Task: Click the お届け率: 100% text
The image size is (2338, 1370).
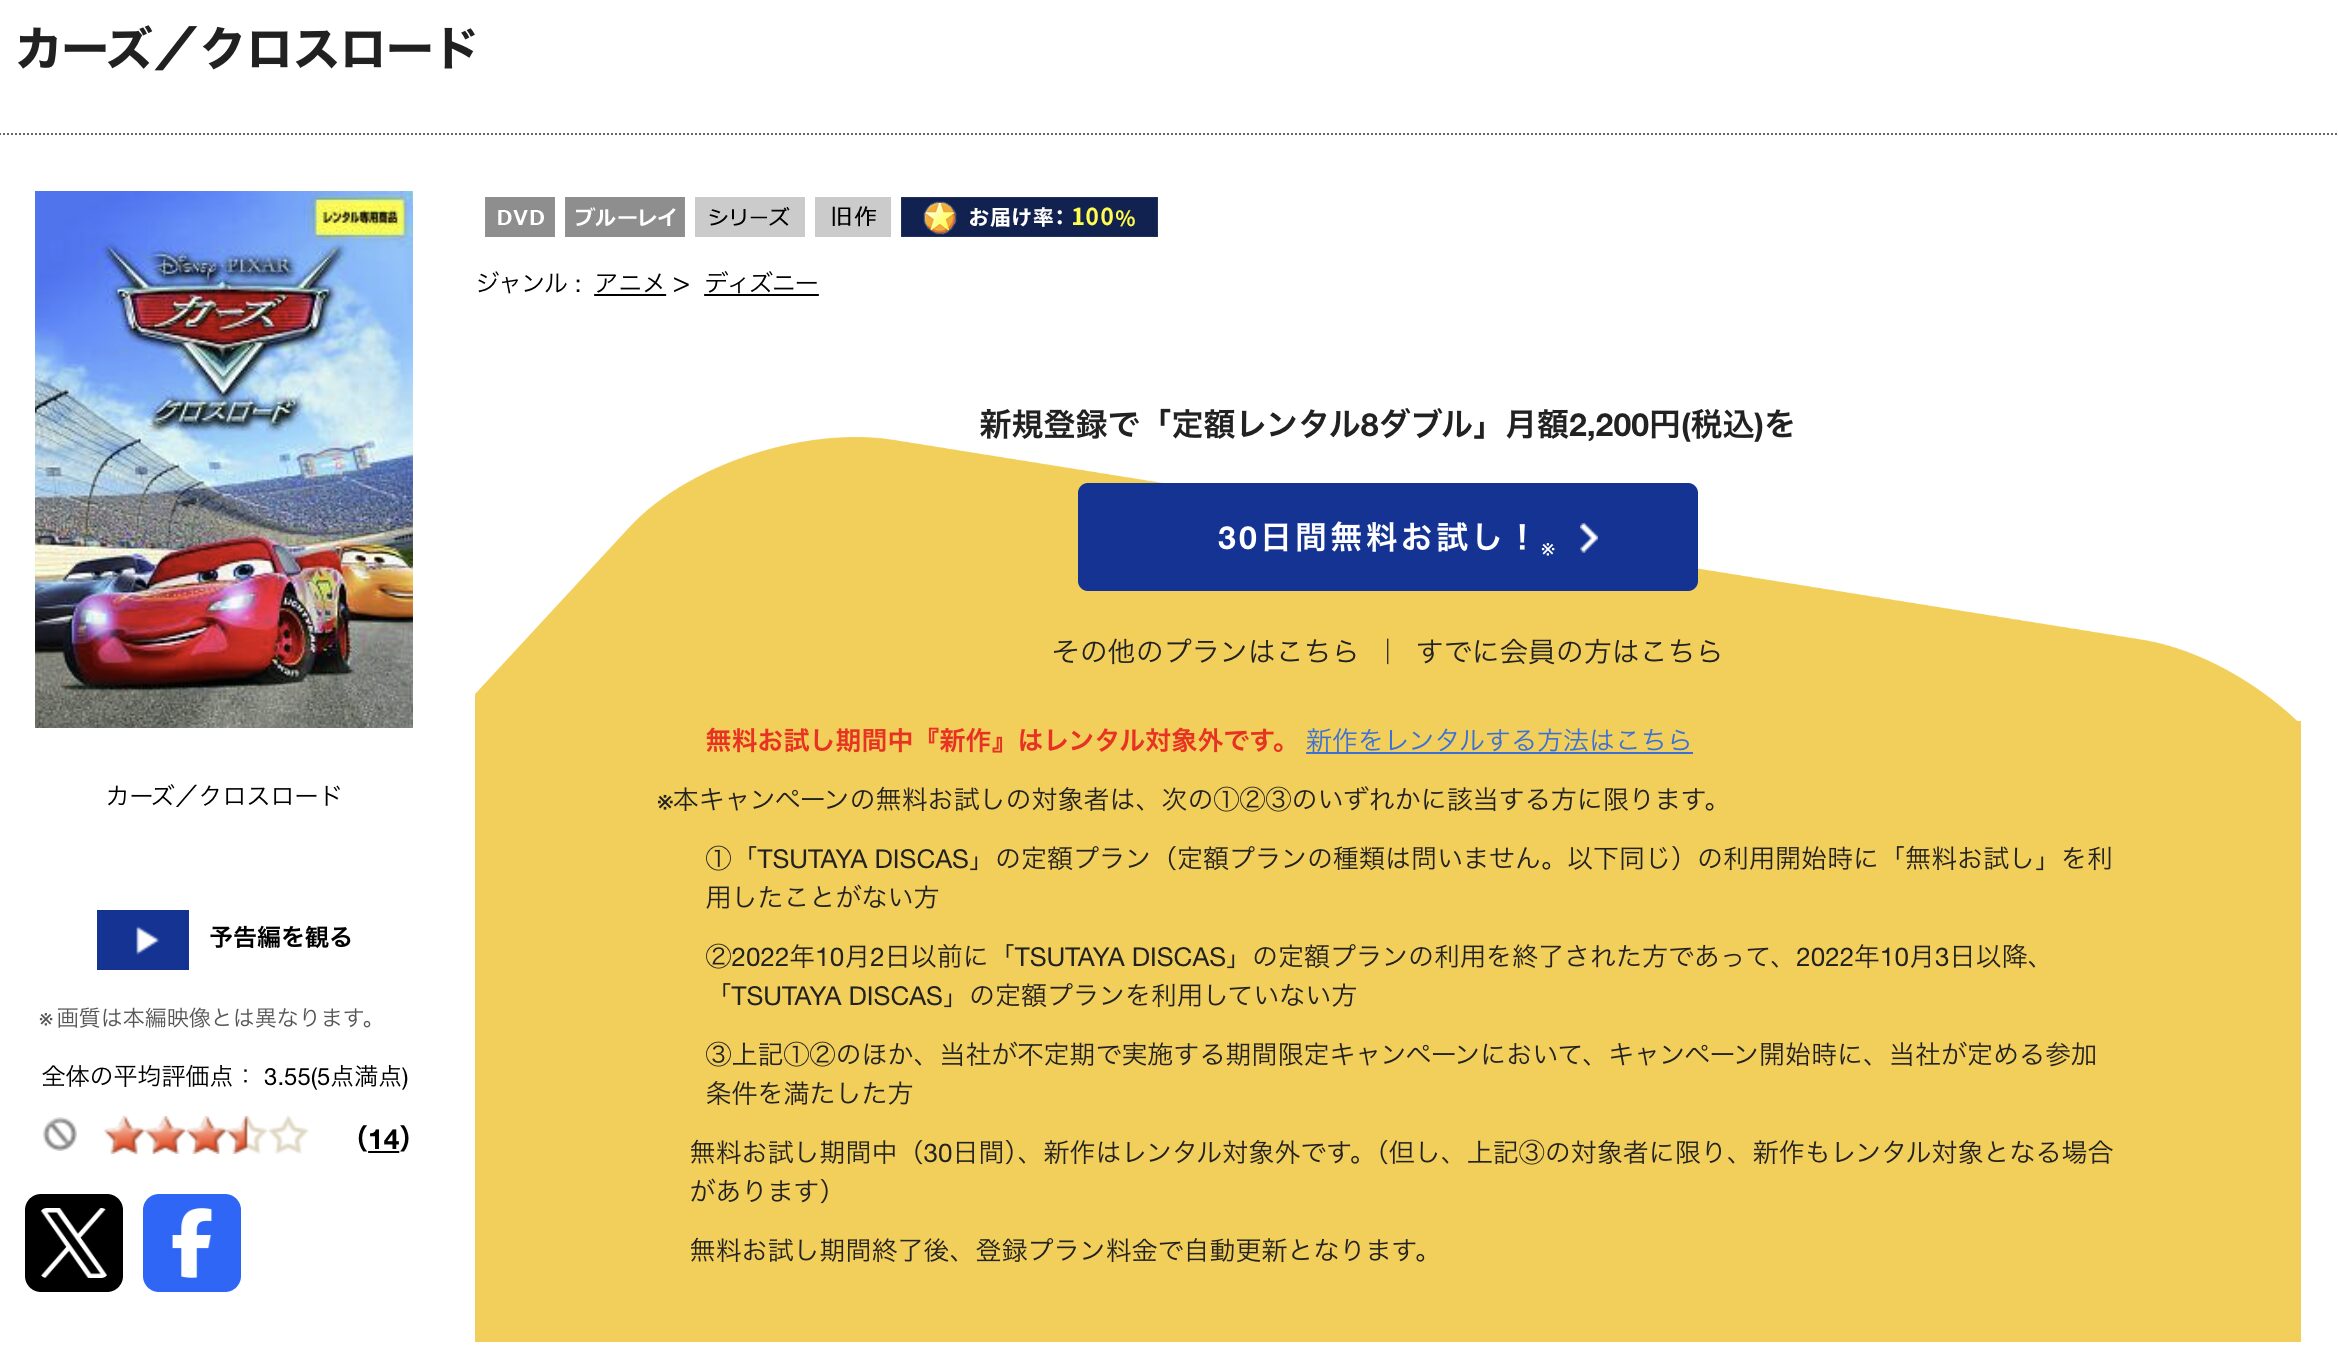Action: 1052,217
